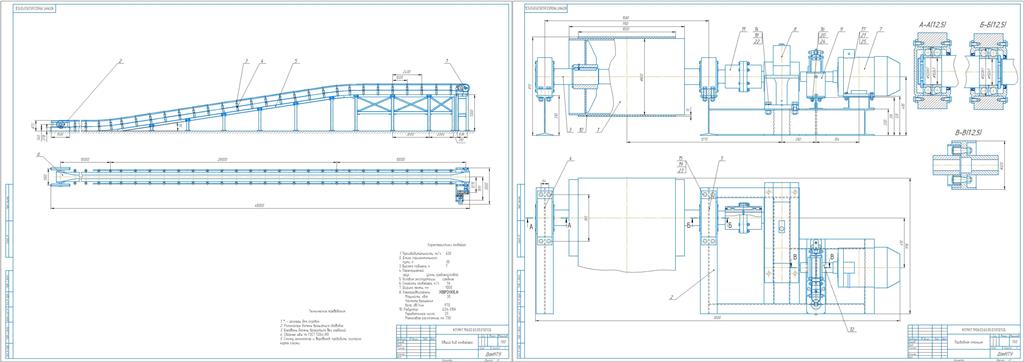1024x362 pixels.
Task: Select the 48000 overall length dimension
Action: [259, 206]
